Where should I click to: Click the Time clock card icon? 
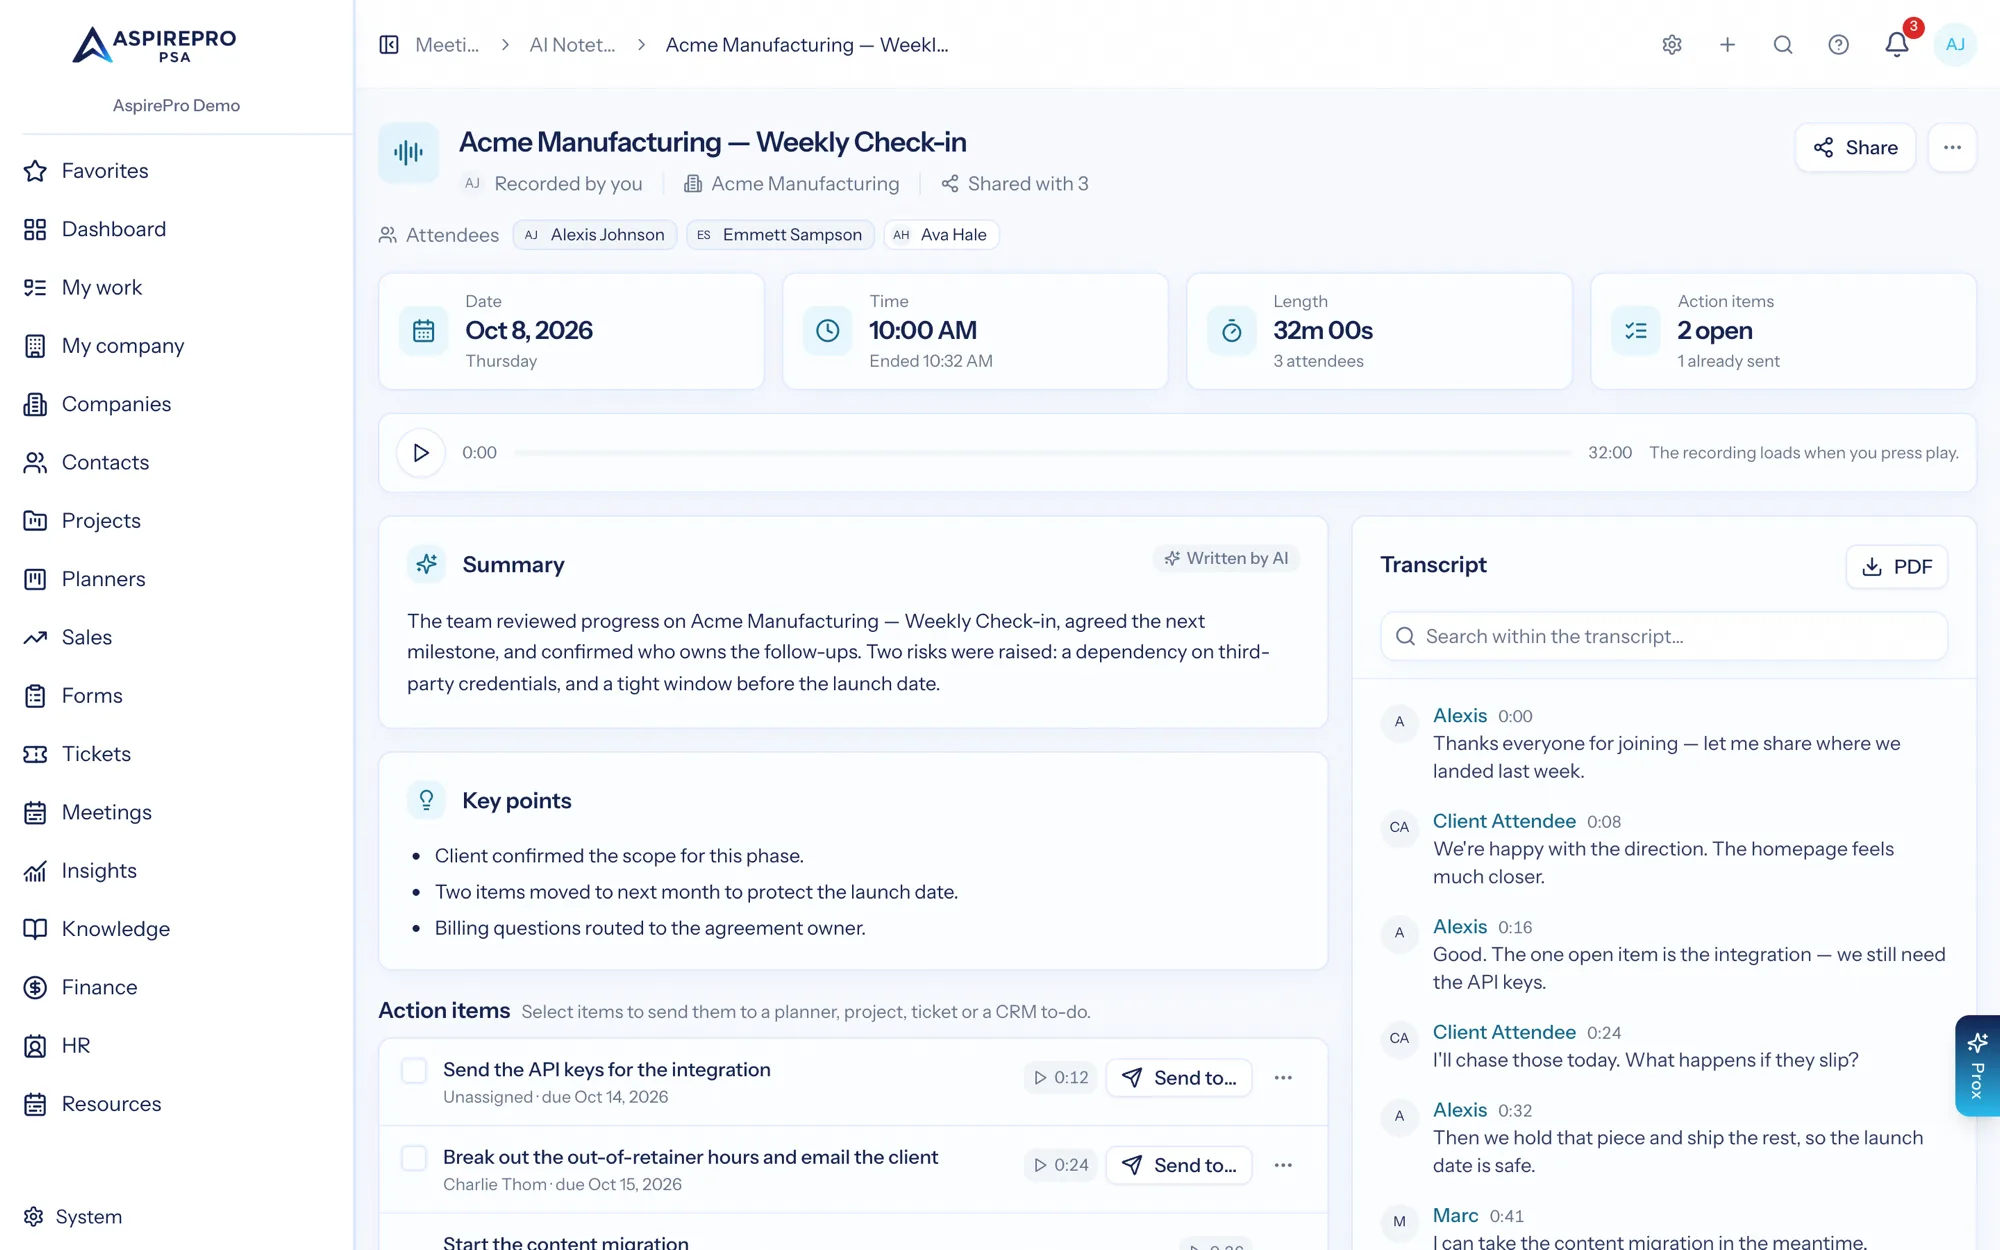(827, 331)
